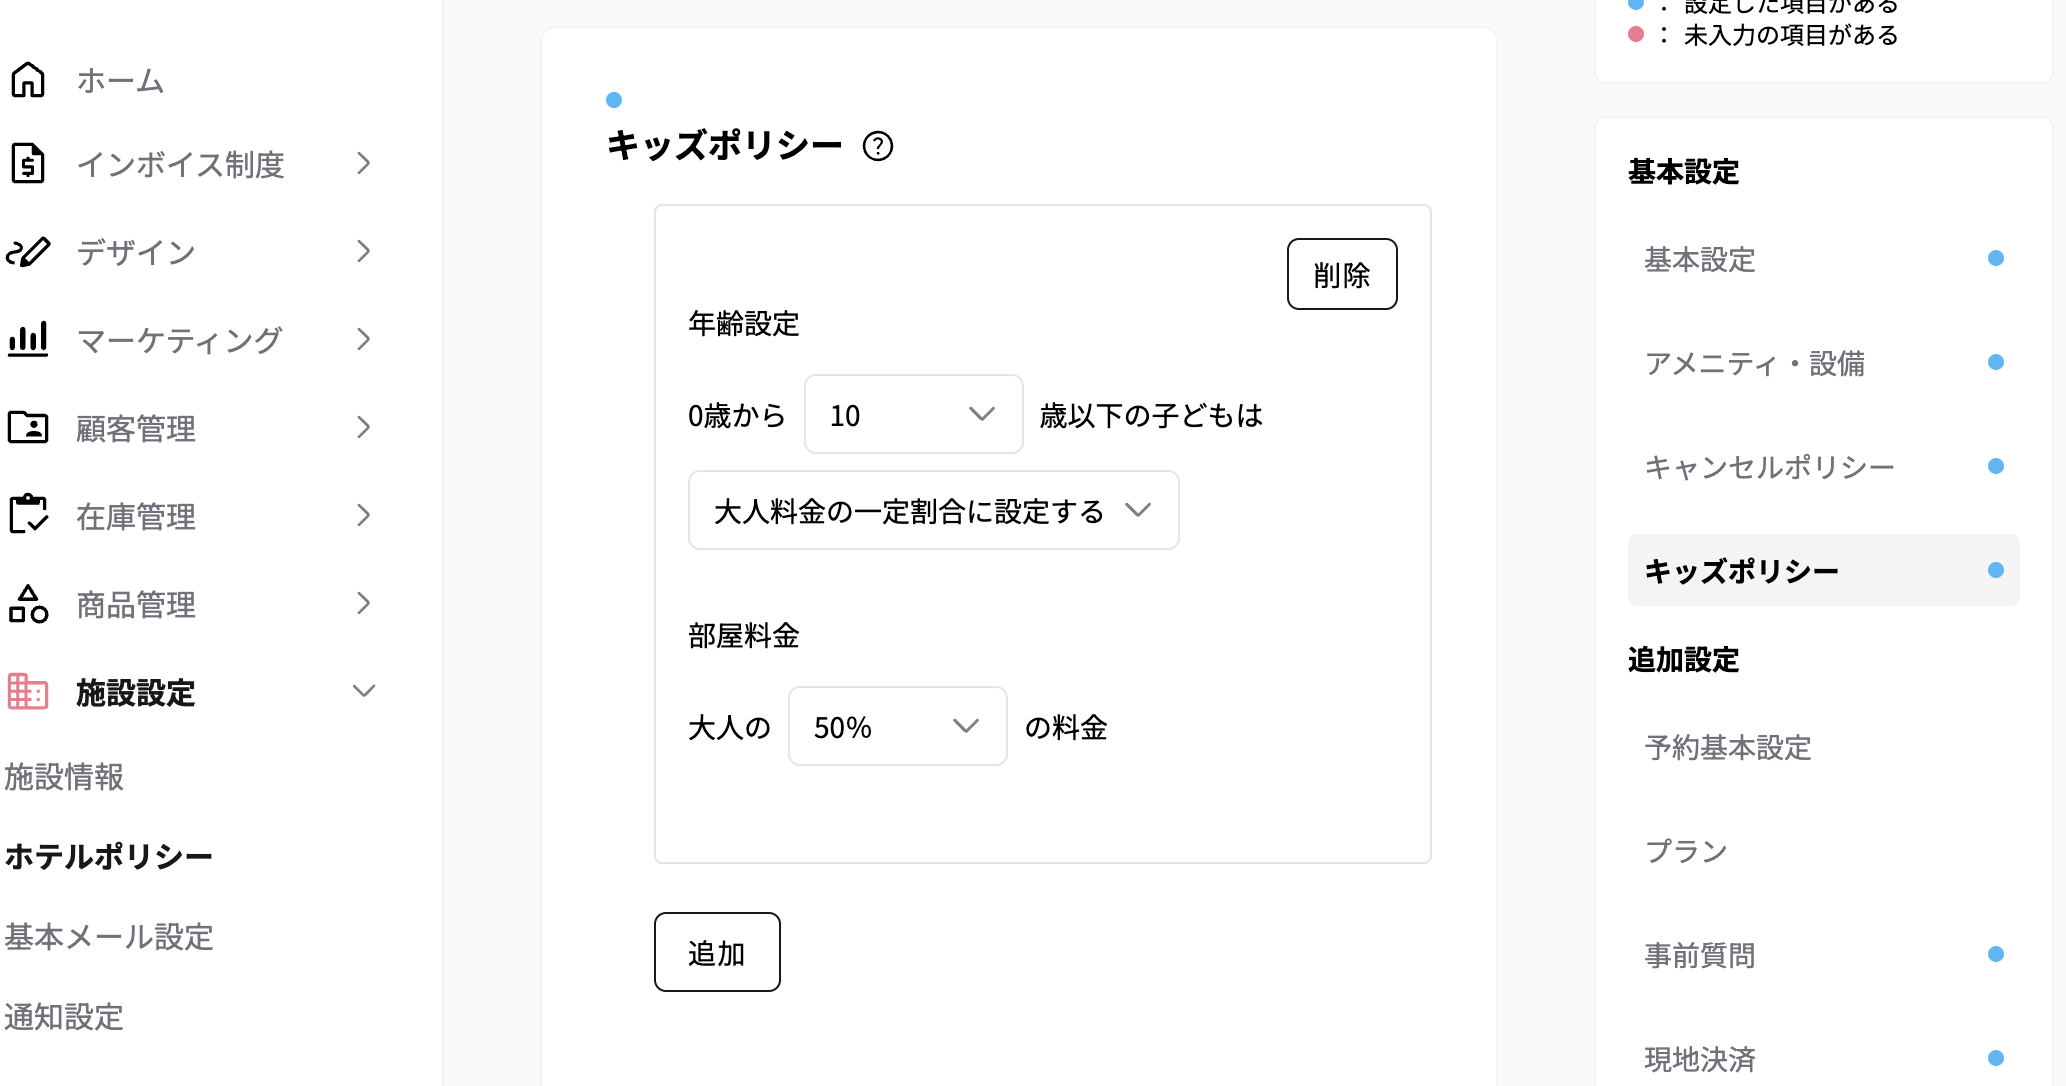Image resolution: width=2066 pixels, height=1086 pixels.
Task: Open 顧客管理 using its contact card icon
Action: tap(29, 427)
